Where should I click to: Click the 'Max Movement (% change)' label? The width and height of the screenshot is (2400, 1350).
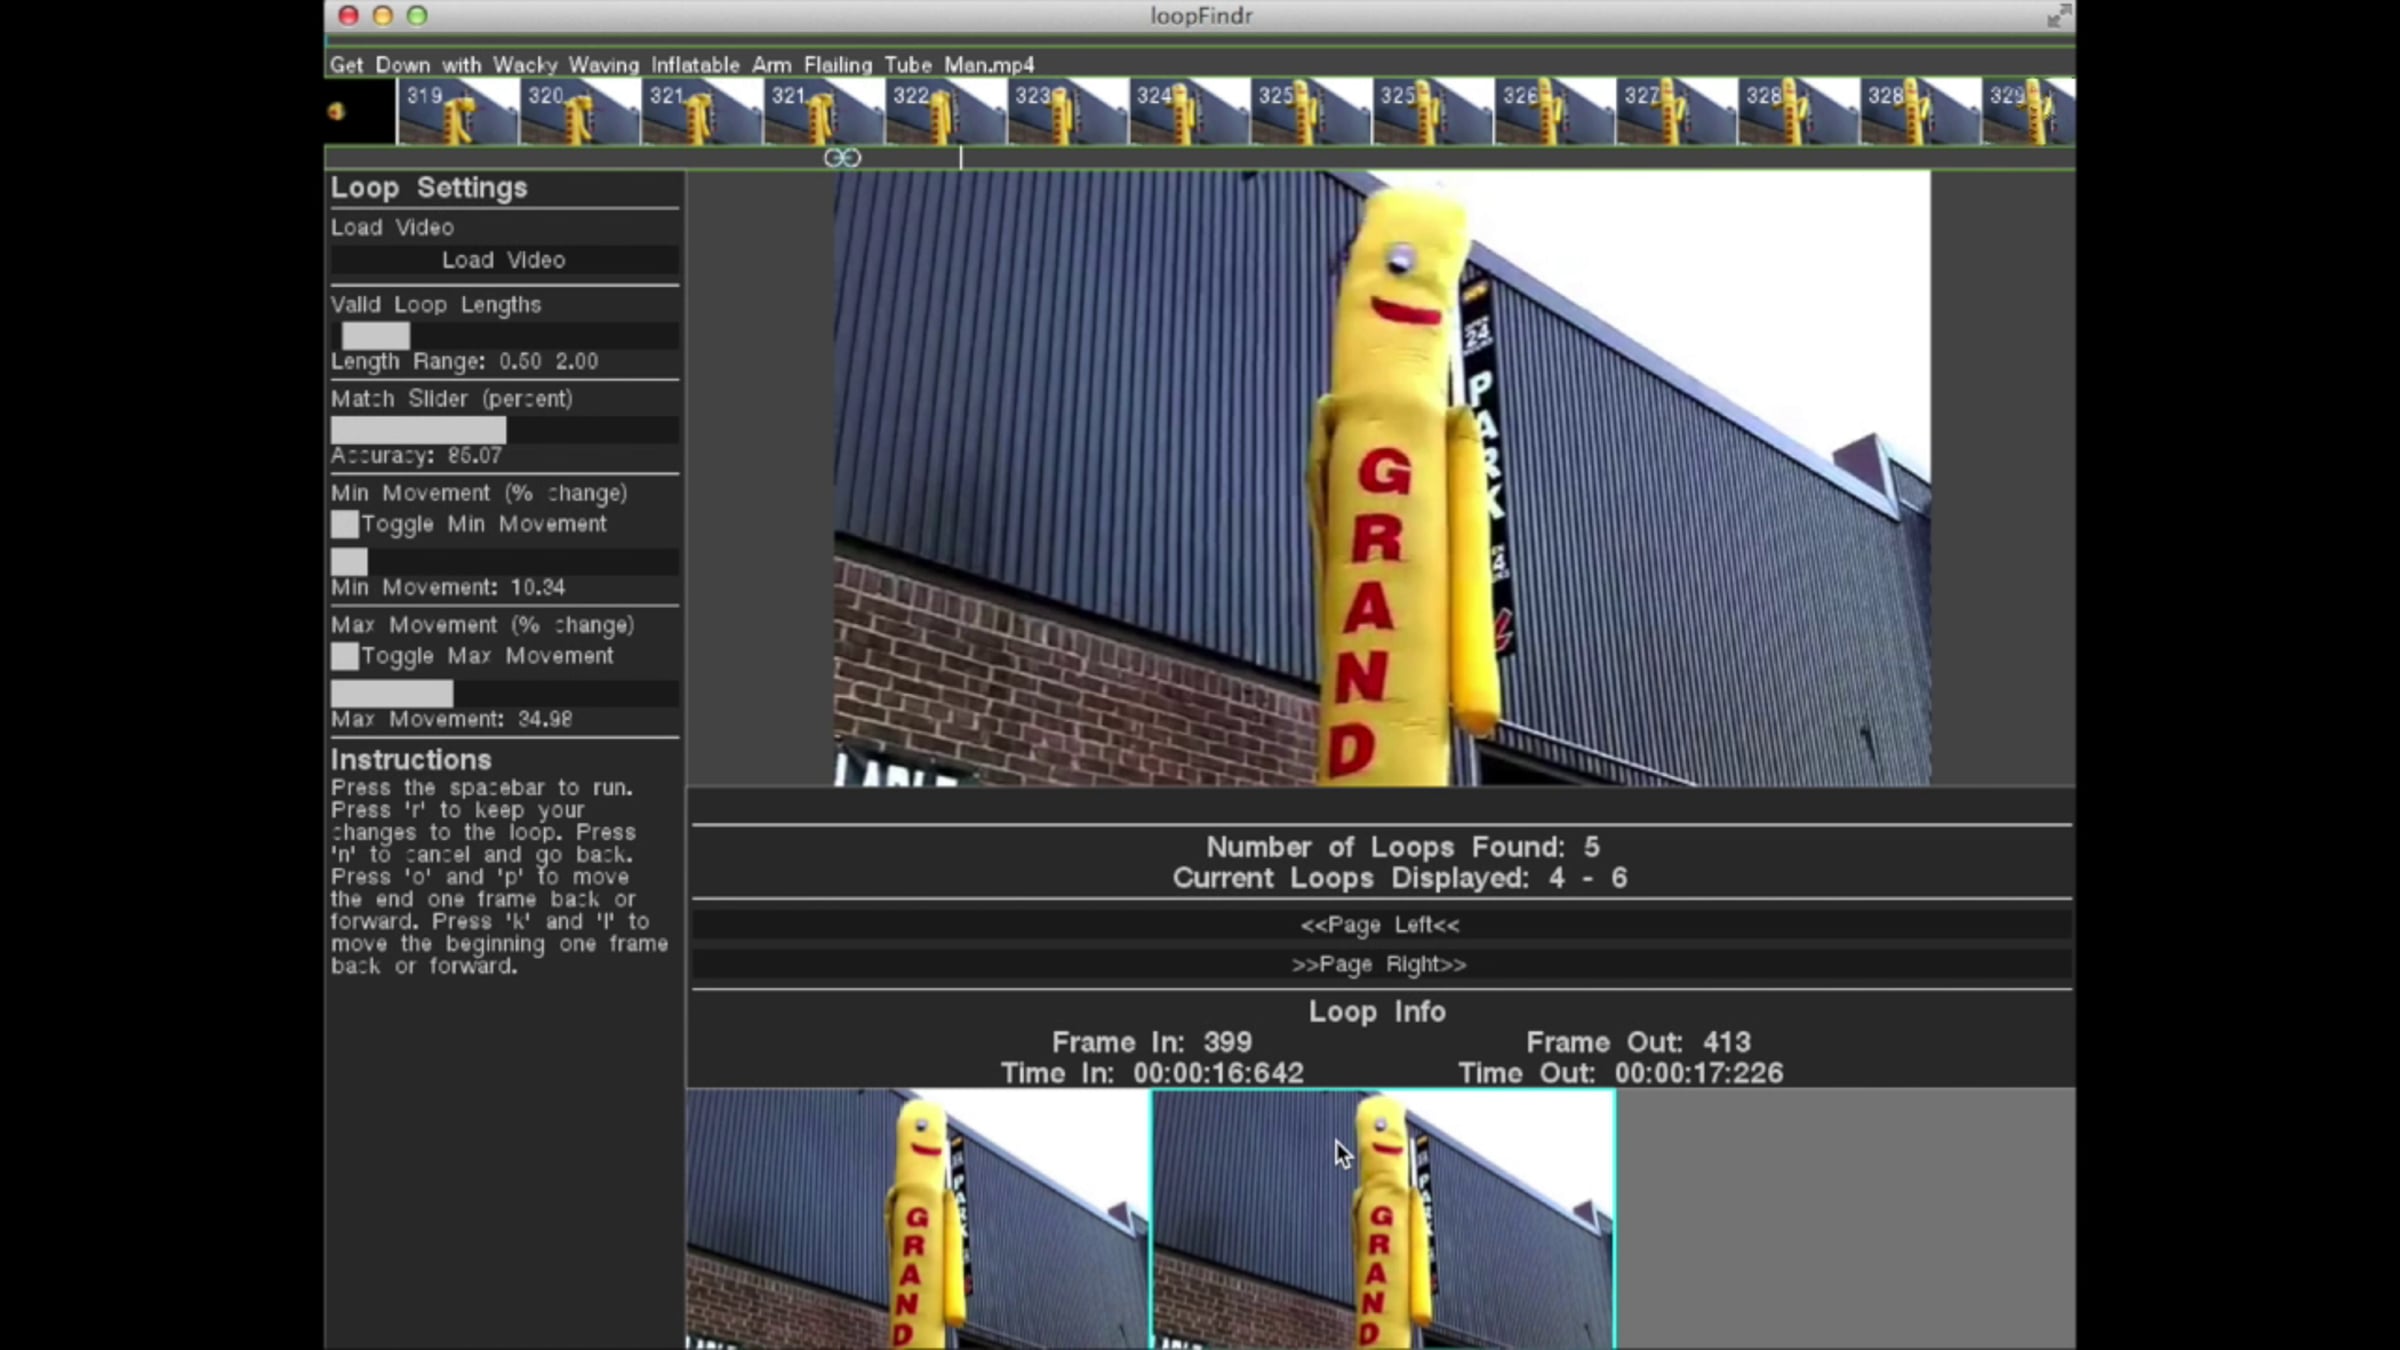coord(482,625)
